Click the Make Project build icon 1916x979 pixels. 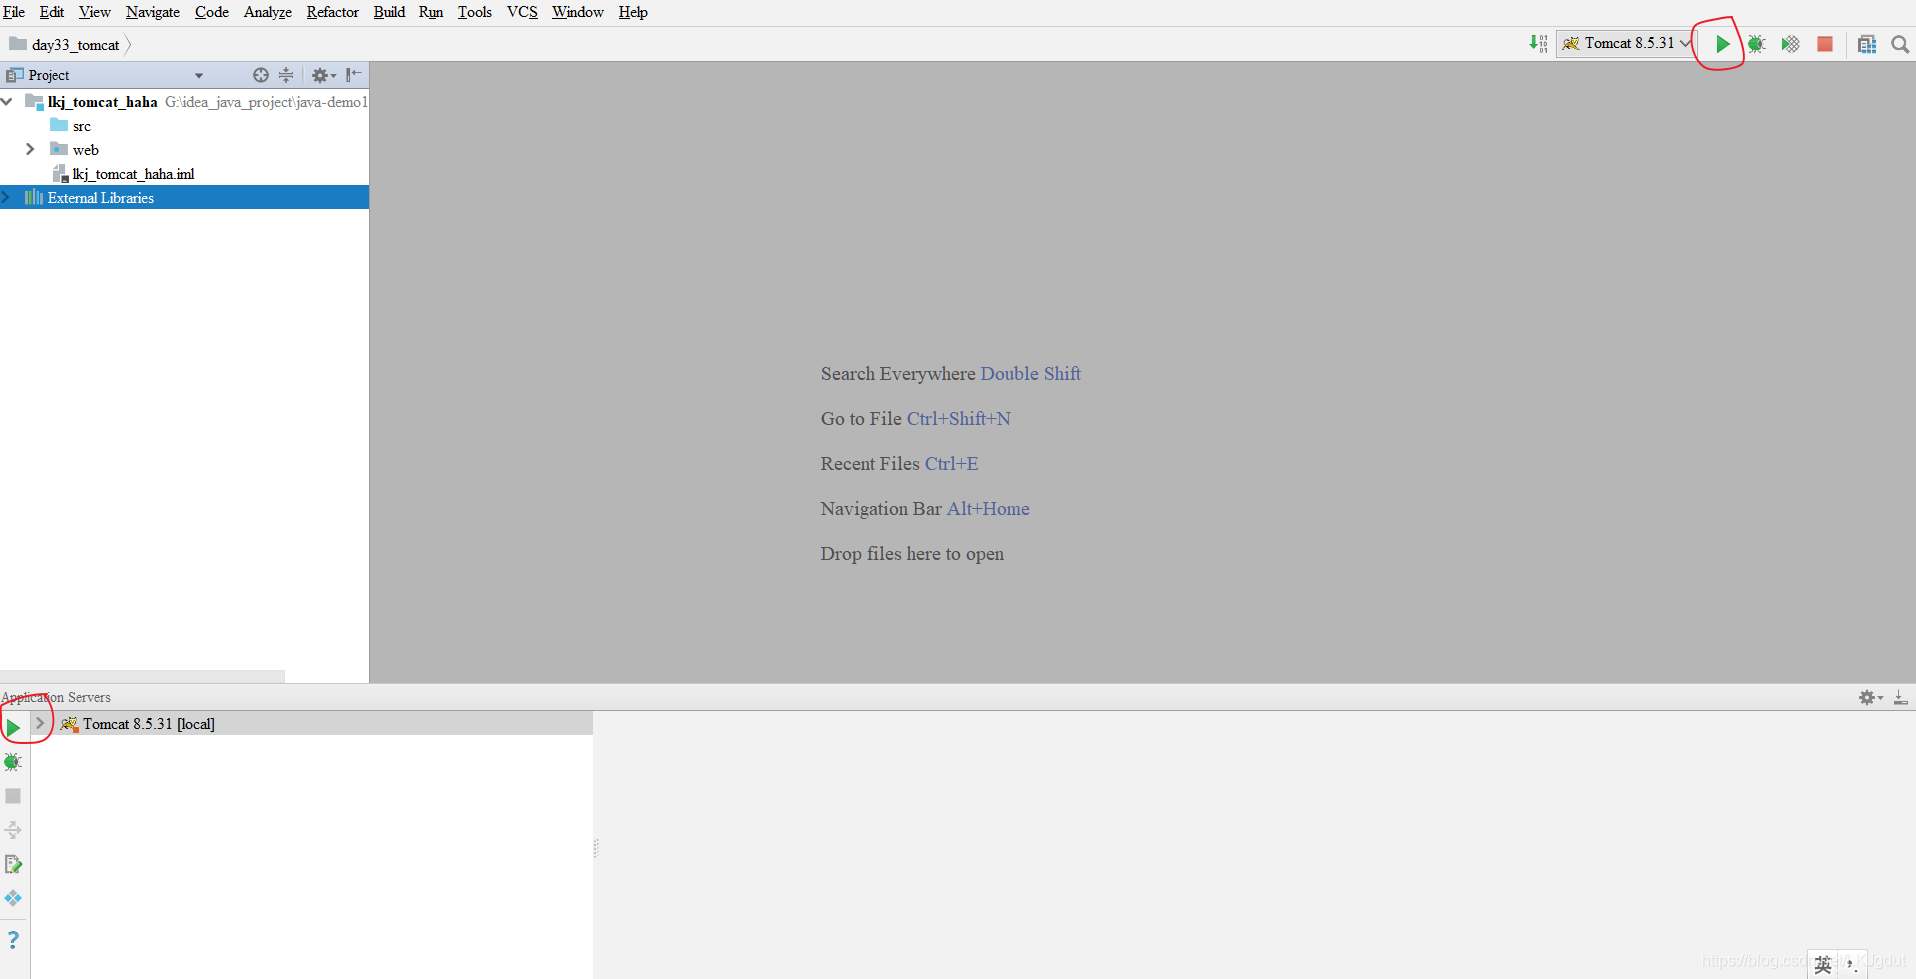click(1538, 43)
